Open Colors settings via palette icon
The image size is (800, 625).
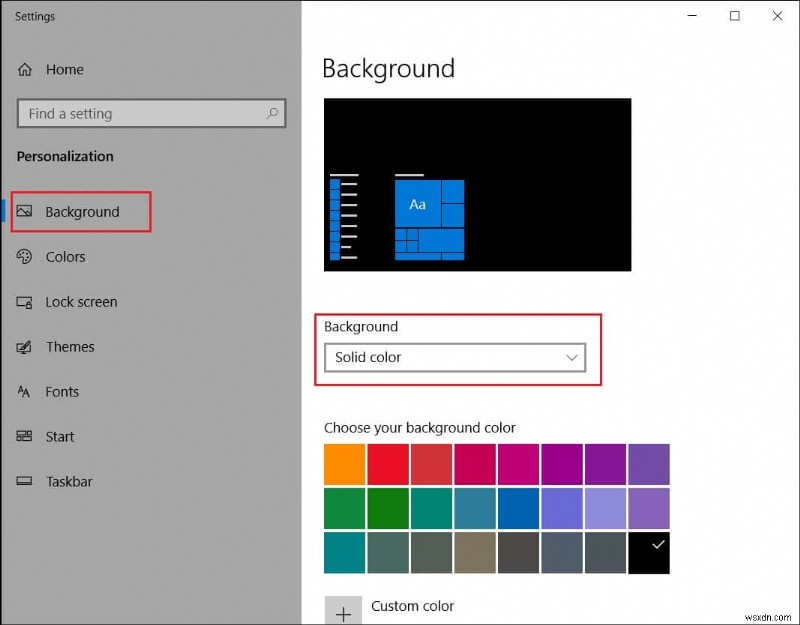[x=24, y=257]
